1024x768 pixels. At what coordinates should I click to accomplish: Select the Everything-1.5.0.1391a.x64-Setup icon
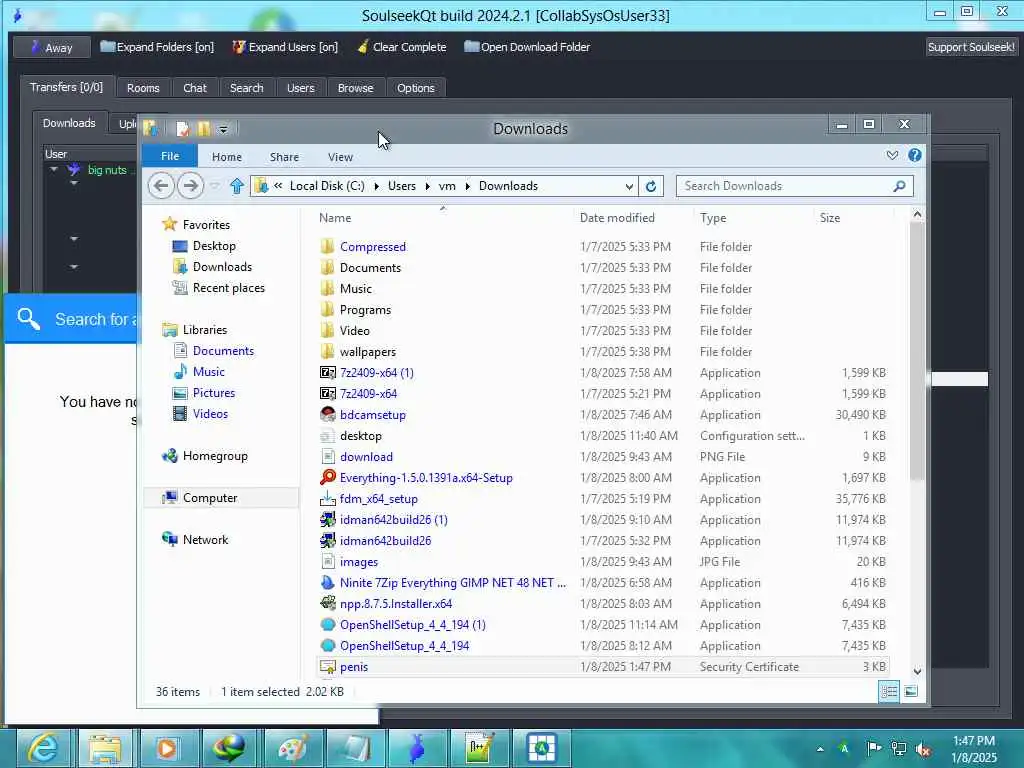tap(327, 477)
